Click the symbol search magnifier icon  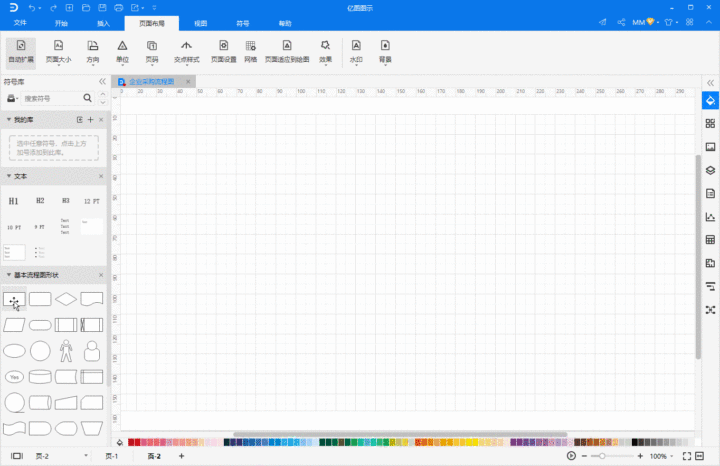[87, 98]
